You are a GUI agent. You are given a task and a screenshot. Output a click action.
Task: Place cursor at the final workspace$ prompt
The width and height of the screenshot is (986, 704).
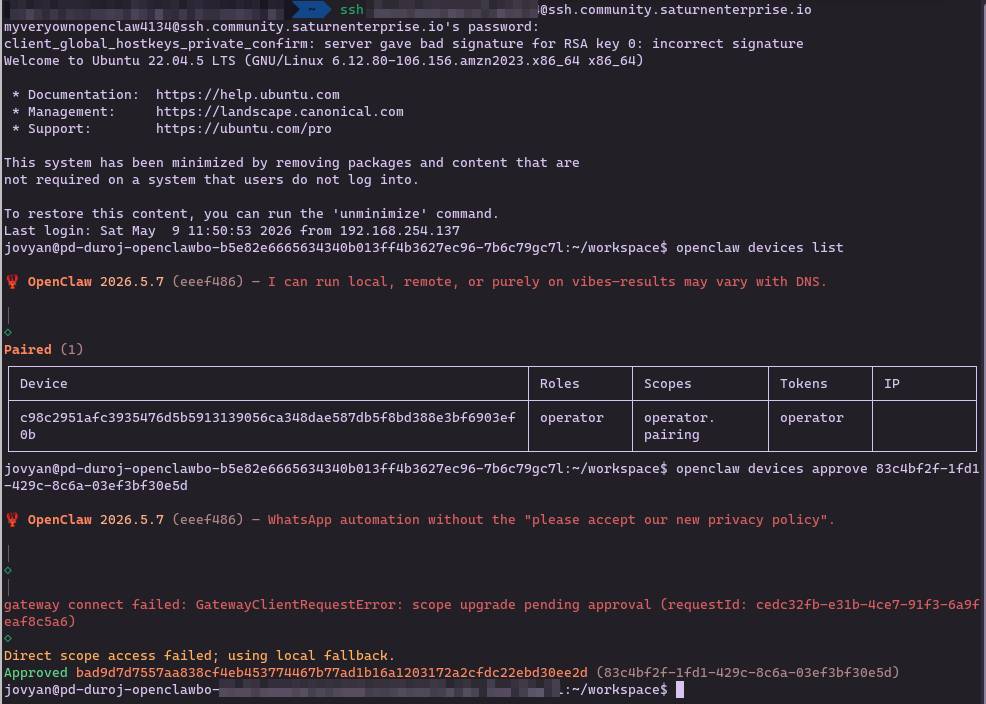680,690
